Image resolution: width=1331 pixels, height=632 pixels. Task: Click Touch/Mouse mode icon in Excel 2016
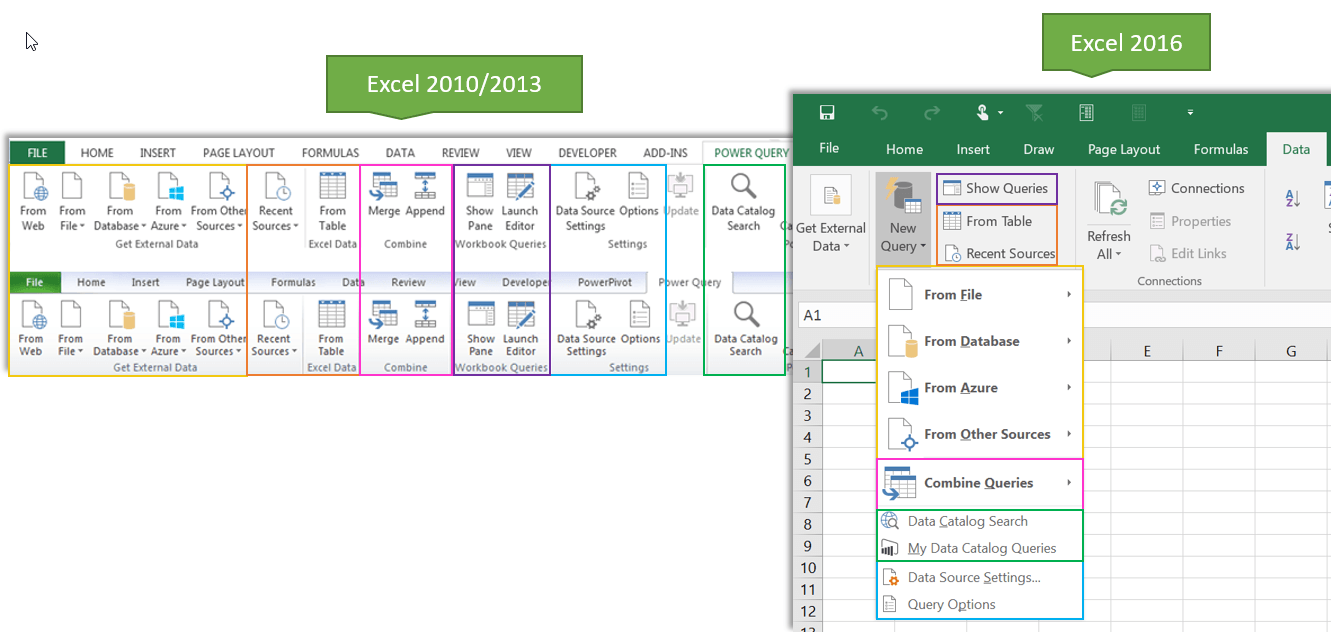pyautogui.click(x=983, y=113)
